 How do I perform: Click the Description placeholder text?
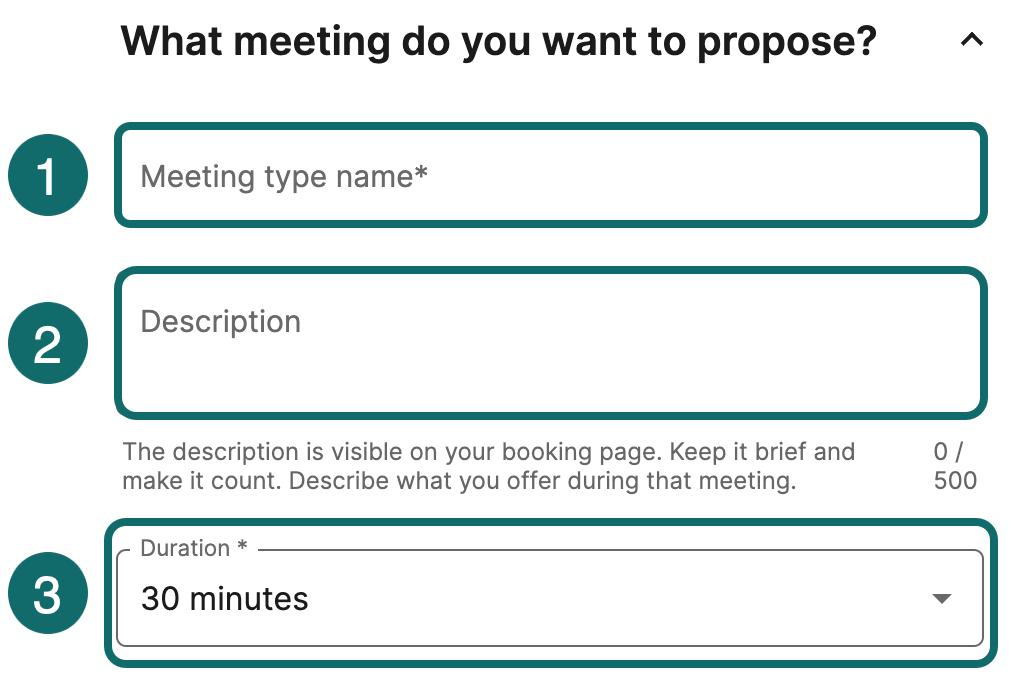click(x=220, y=321)
